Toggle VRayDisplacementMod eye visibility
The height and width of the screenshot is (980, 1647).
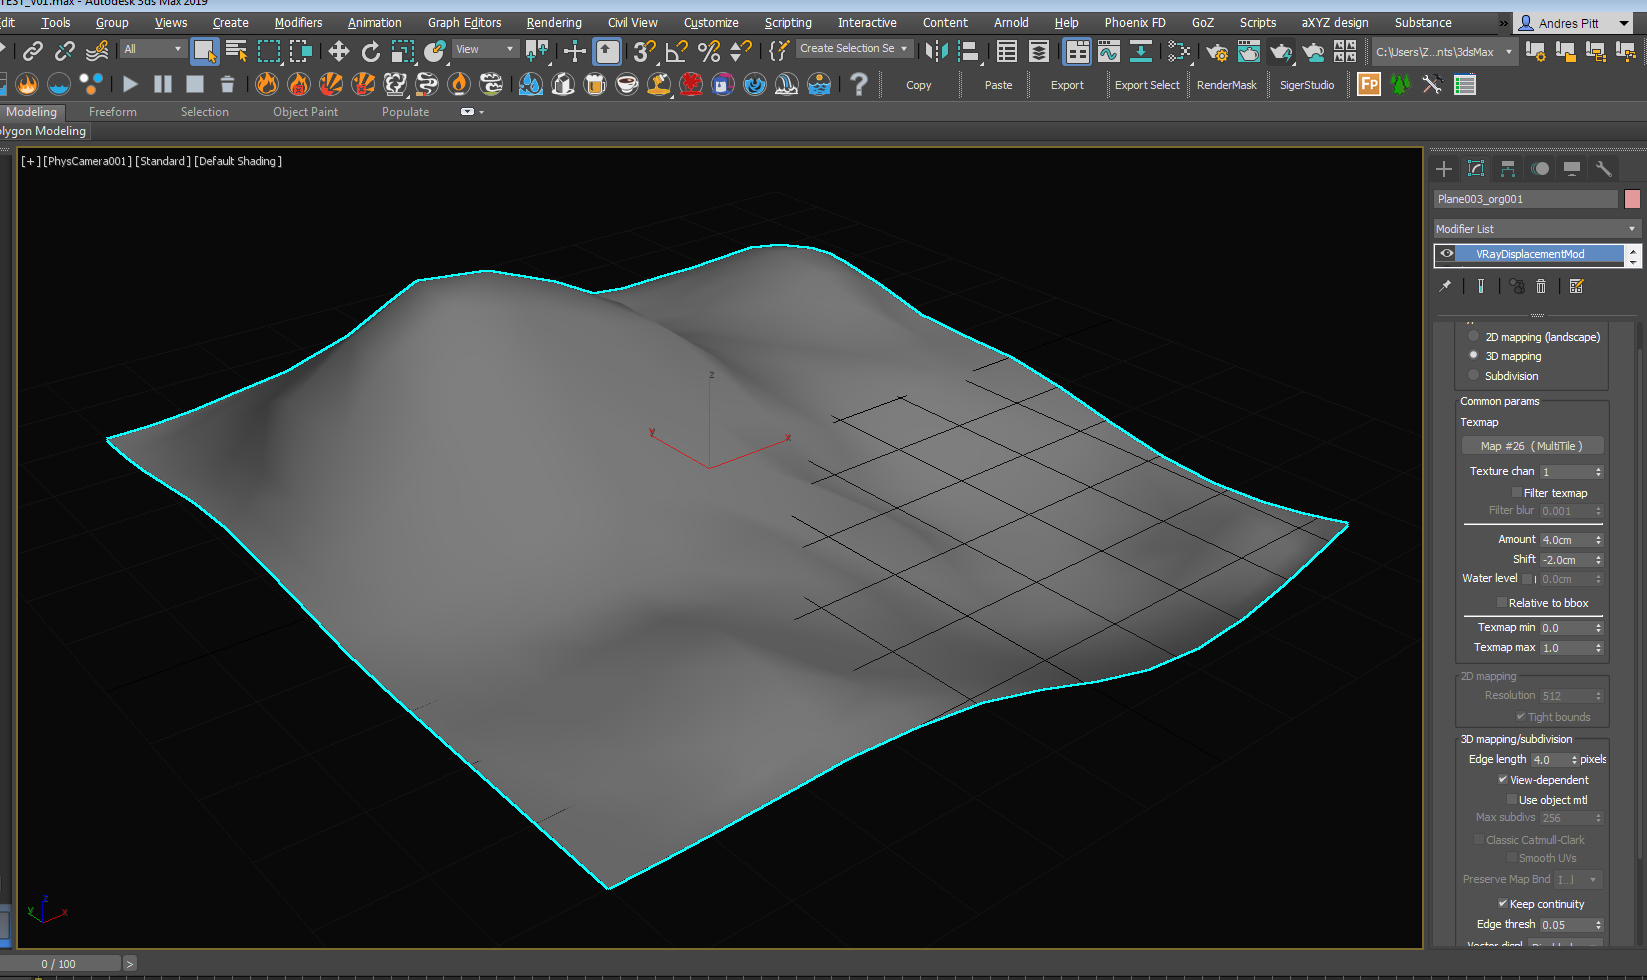[x=1446, y=254]
